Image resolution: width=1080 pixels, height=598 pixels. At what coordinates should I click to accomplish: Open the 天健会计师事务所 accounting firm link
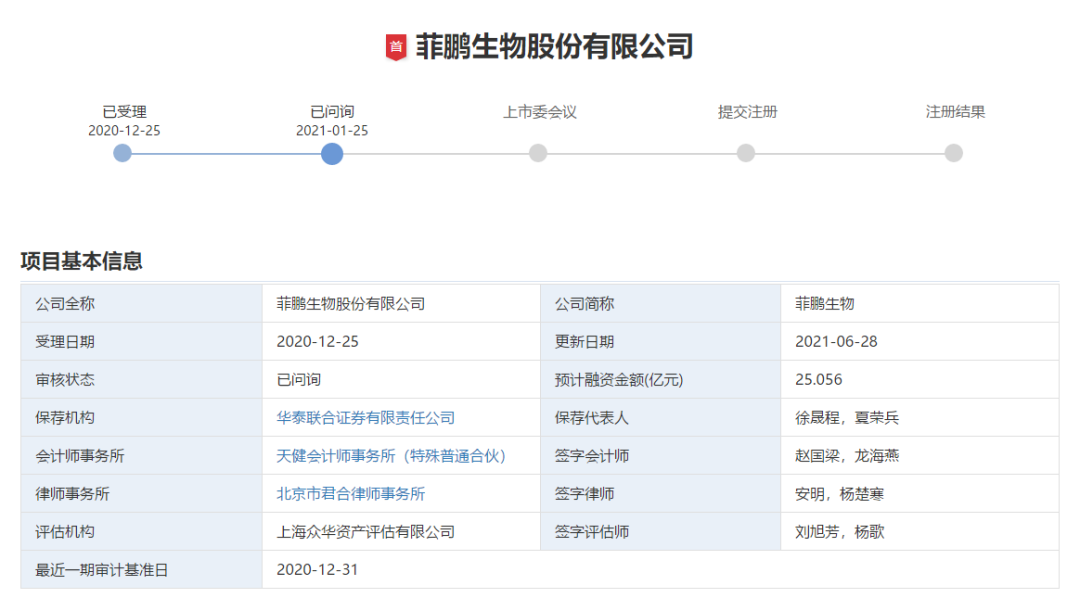click(391, 455)
